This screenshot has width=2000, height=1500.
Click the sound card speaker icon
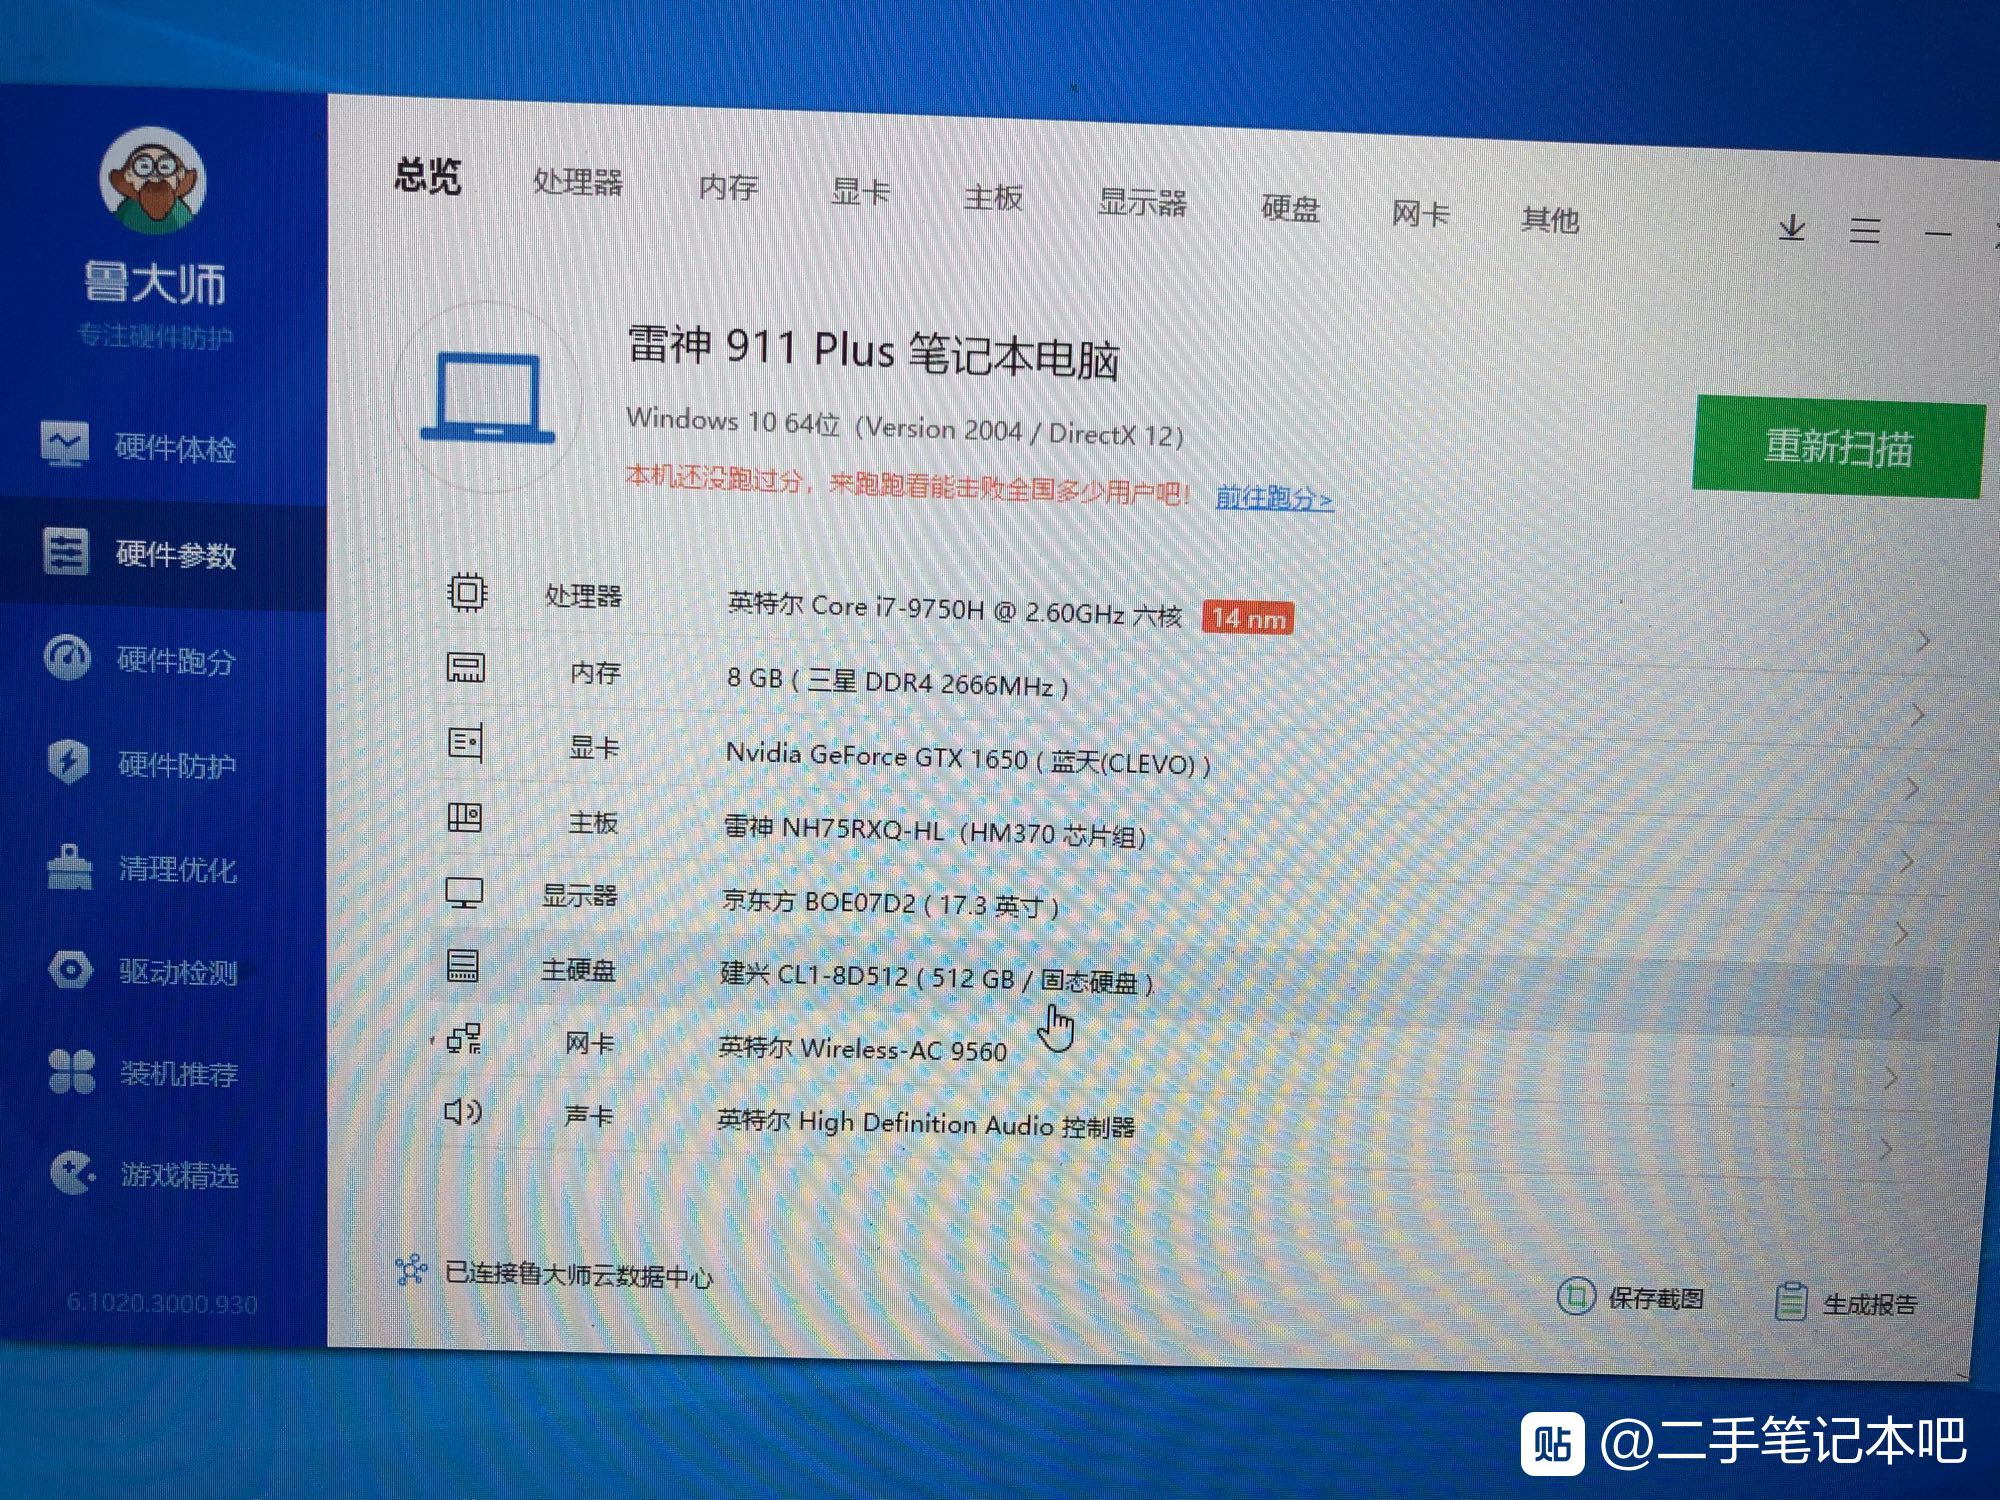[462, 1111]
